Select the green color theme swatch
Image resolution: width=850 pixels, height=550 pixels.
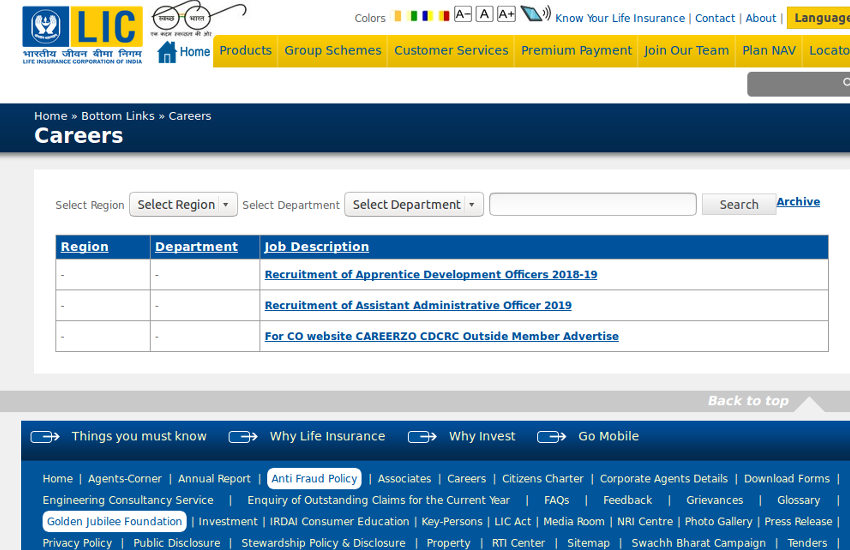click(x=414, y=16)
